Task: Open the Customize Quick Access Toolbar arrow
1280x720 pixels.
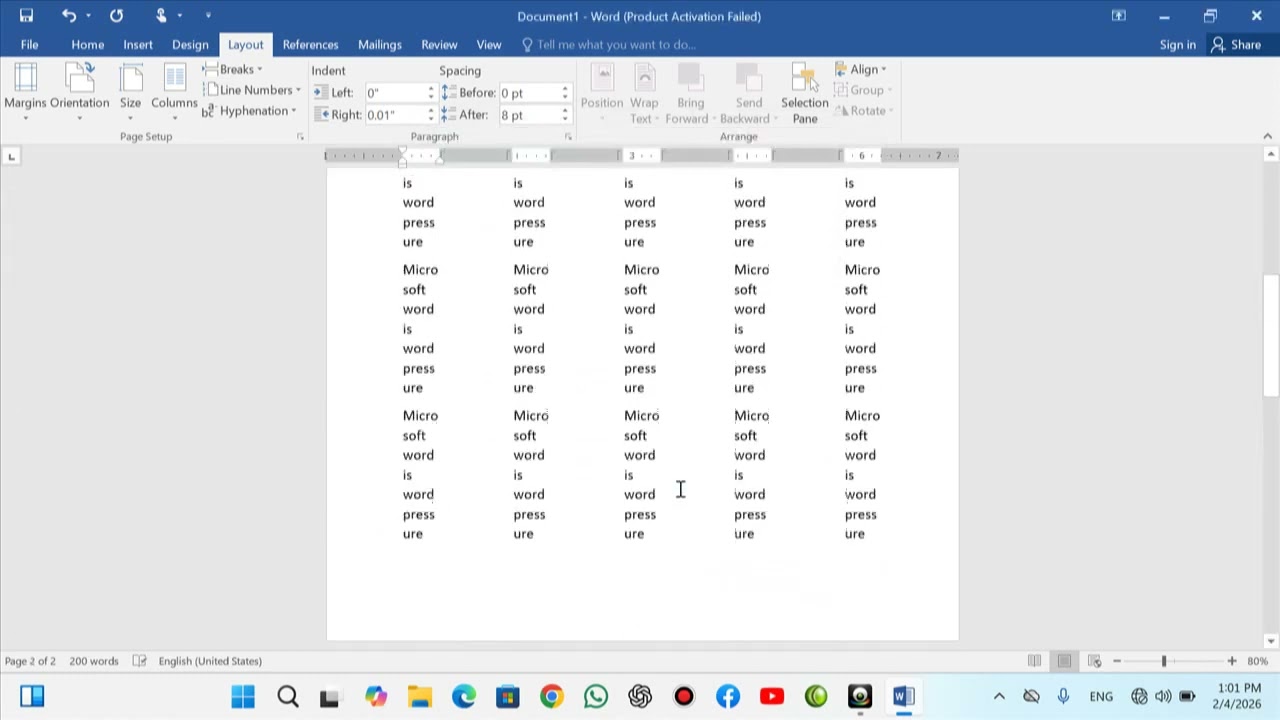Action: coord(208,16)
